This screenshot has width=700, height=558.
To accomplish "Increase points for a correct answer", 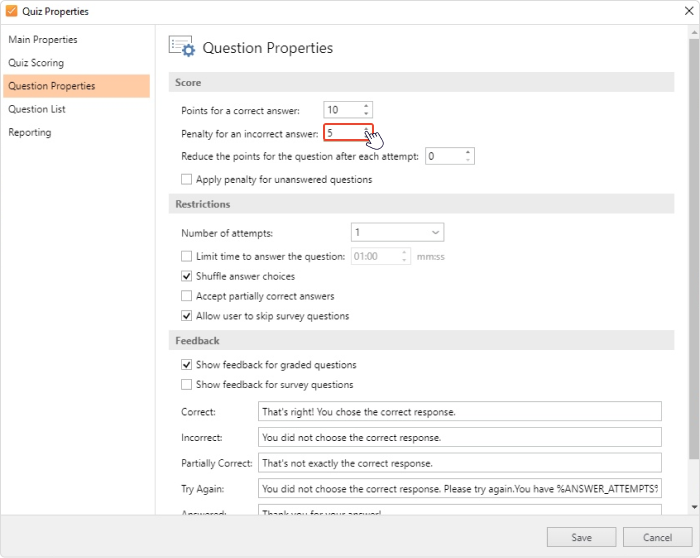I will coord(366,106).
